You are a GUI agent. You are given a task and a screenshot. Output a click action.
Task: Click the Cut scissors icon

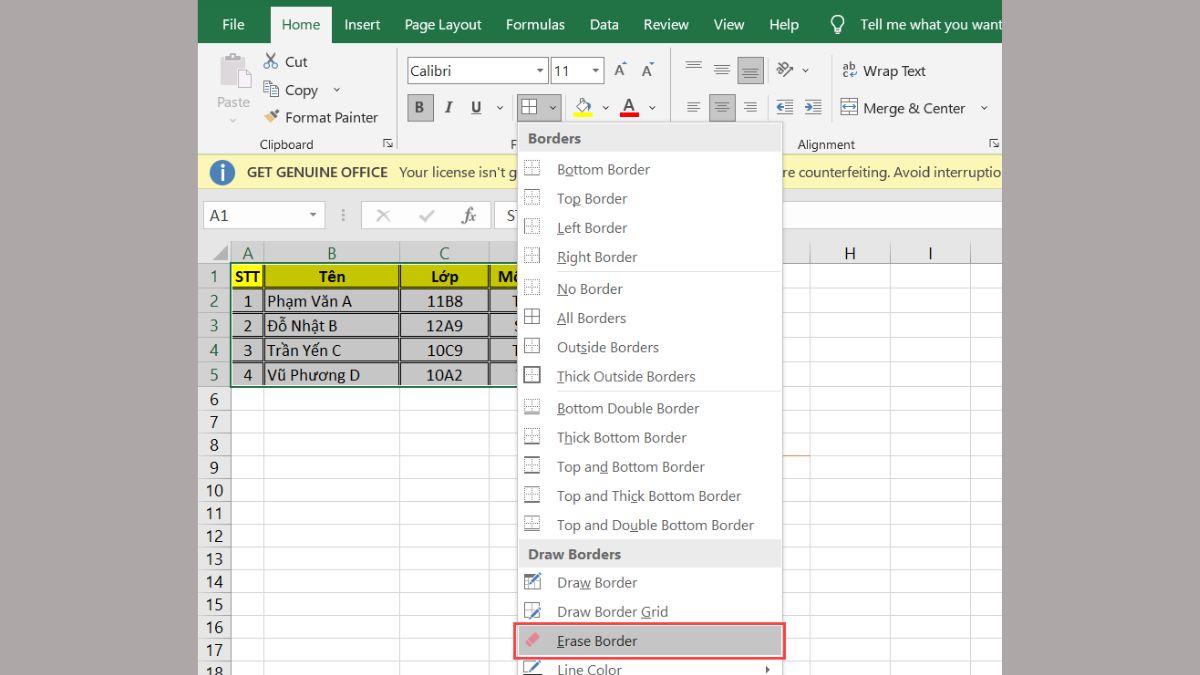[x=271, y=61]
